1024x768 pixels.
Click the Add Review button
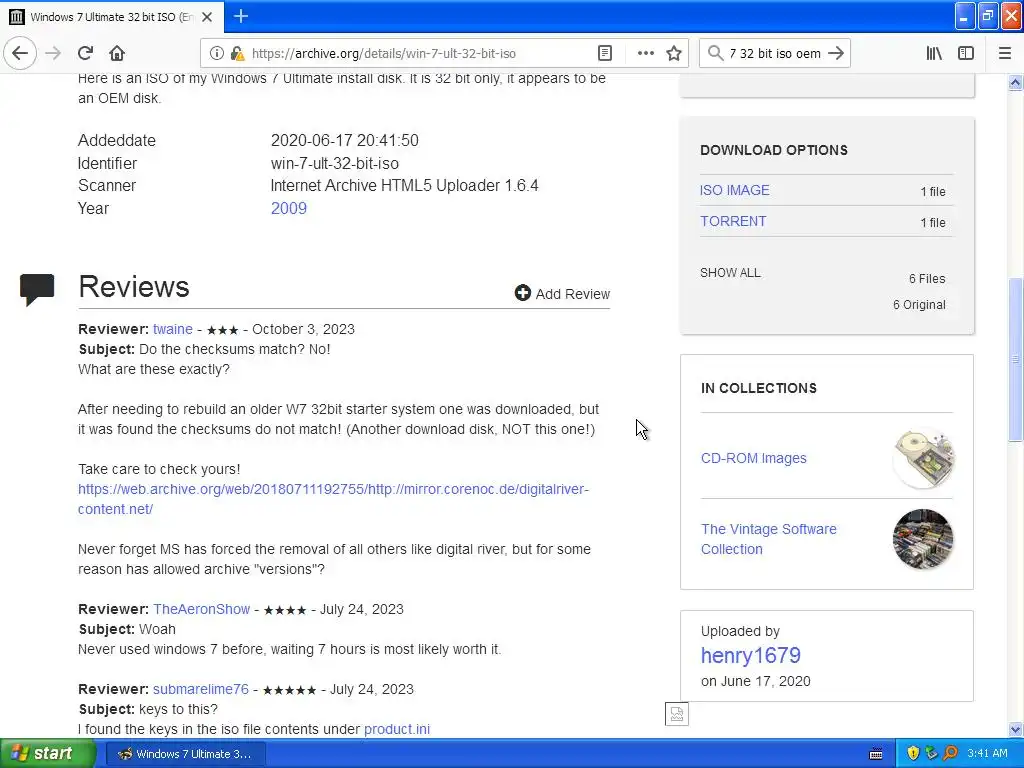tap(562, 294)
